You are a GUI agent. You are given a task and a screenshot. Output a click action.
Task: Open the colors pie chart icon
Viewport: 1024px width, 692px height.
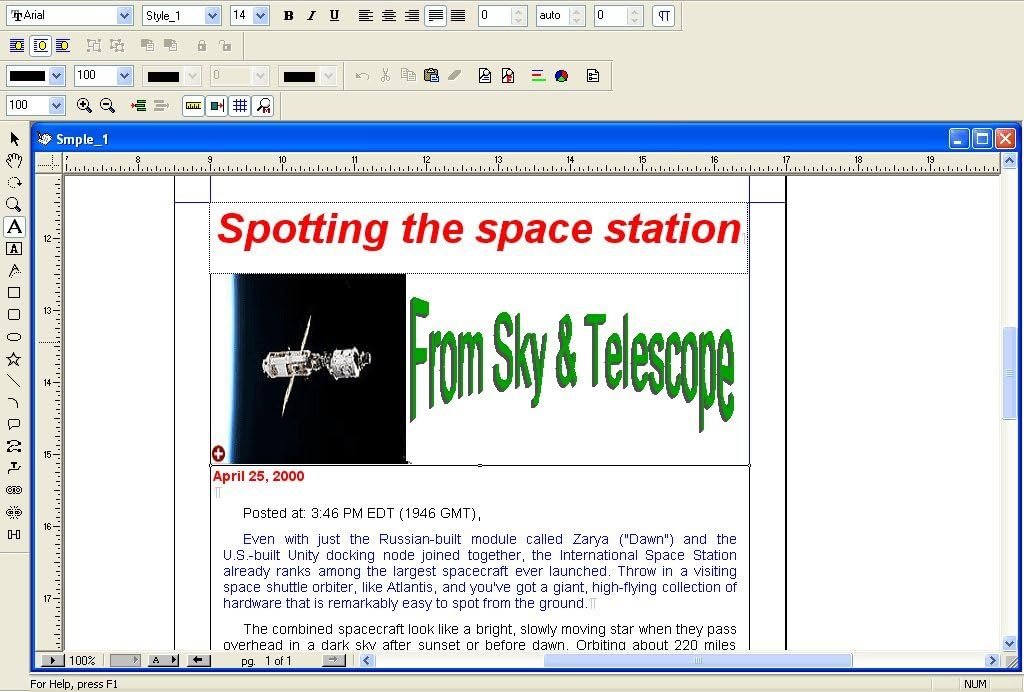pyautogui.click(x=562, y=76)
